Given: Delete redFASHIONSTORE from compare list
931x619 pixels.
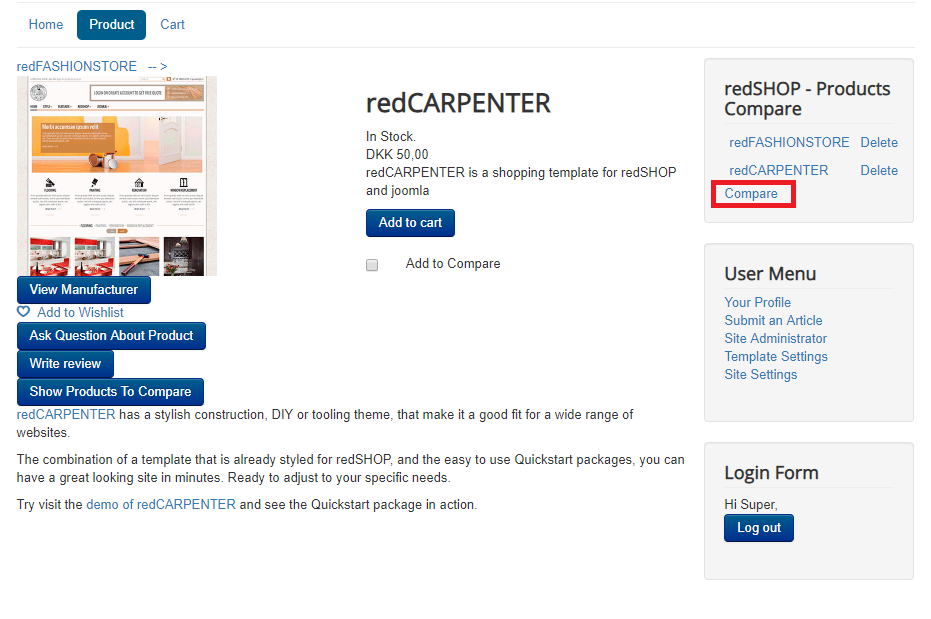Looking at the screenshot, I should [x=879, y=142].
